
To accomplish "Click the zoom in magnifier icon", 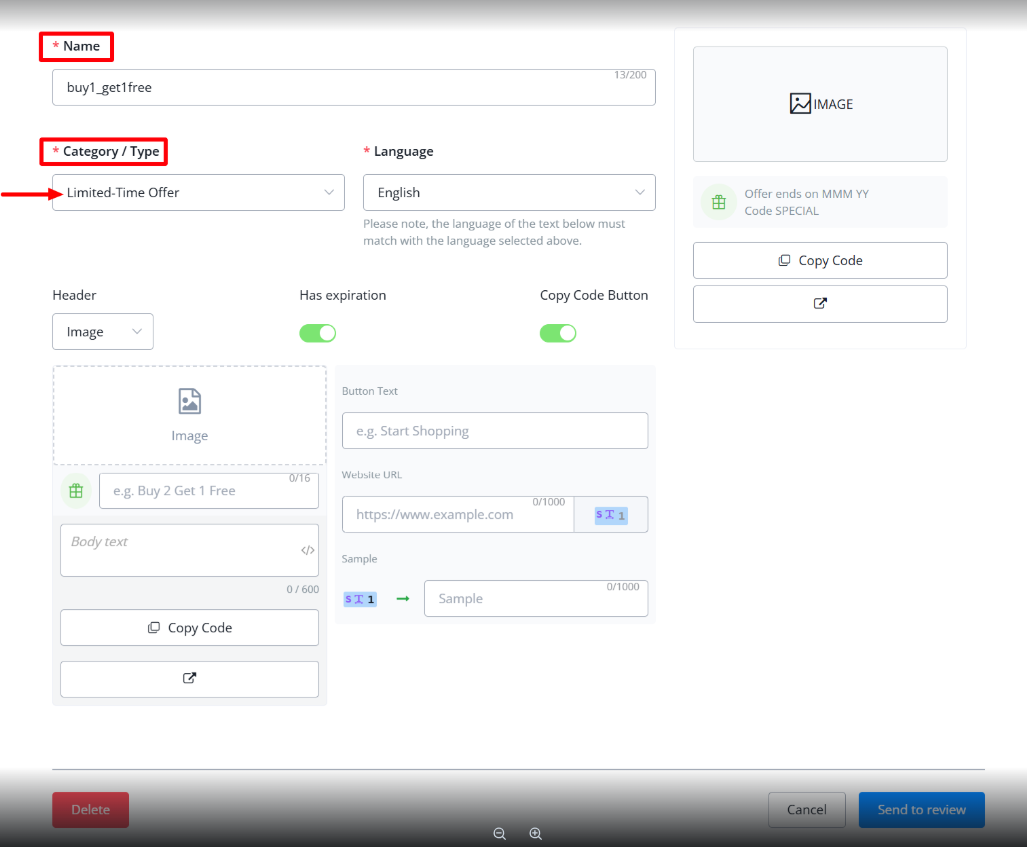I will pos(535,833).
